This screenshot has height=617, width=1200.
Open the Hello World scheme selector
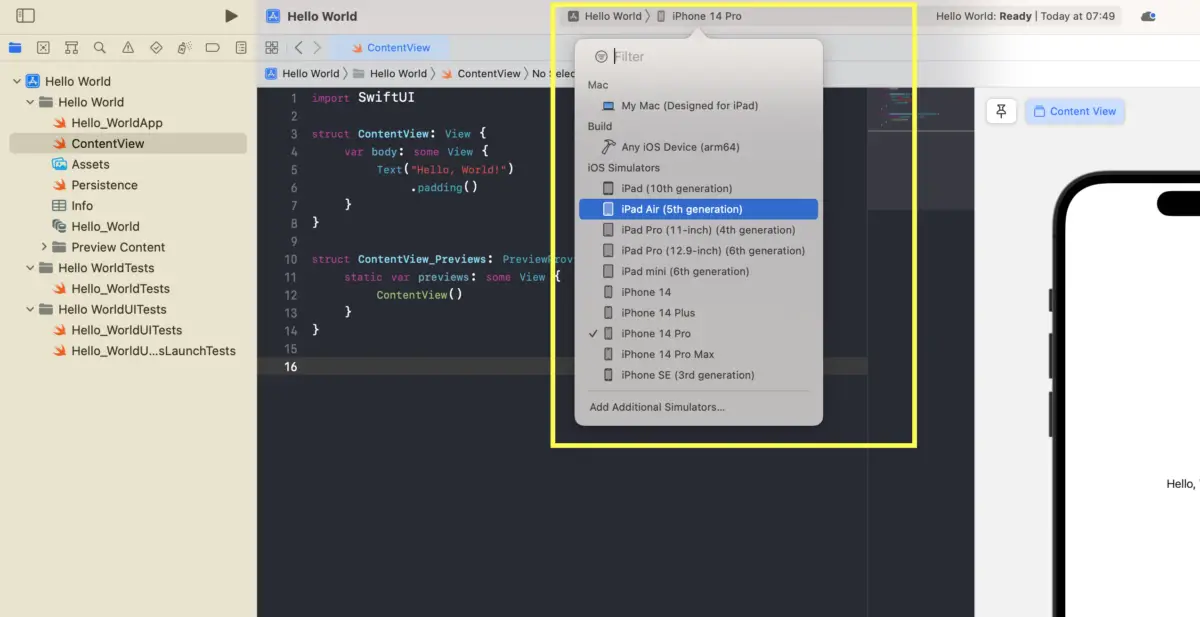click(605, 16)
